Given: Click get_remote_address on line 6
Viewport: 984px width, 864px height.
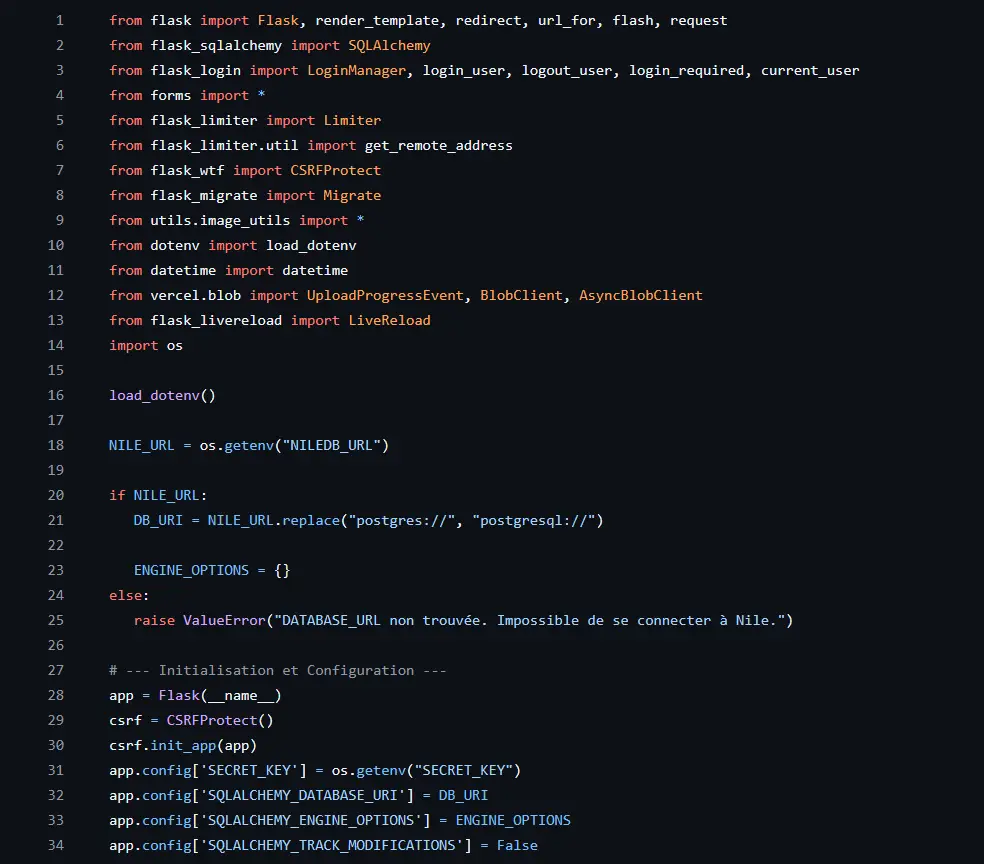Looking at the screenshot, I should [438, 145].
